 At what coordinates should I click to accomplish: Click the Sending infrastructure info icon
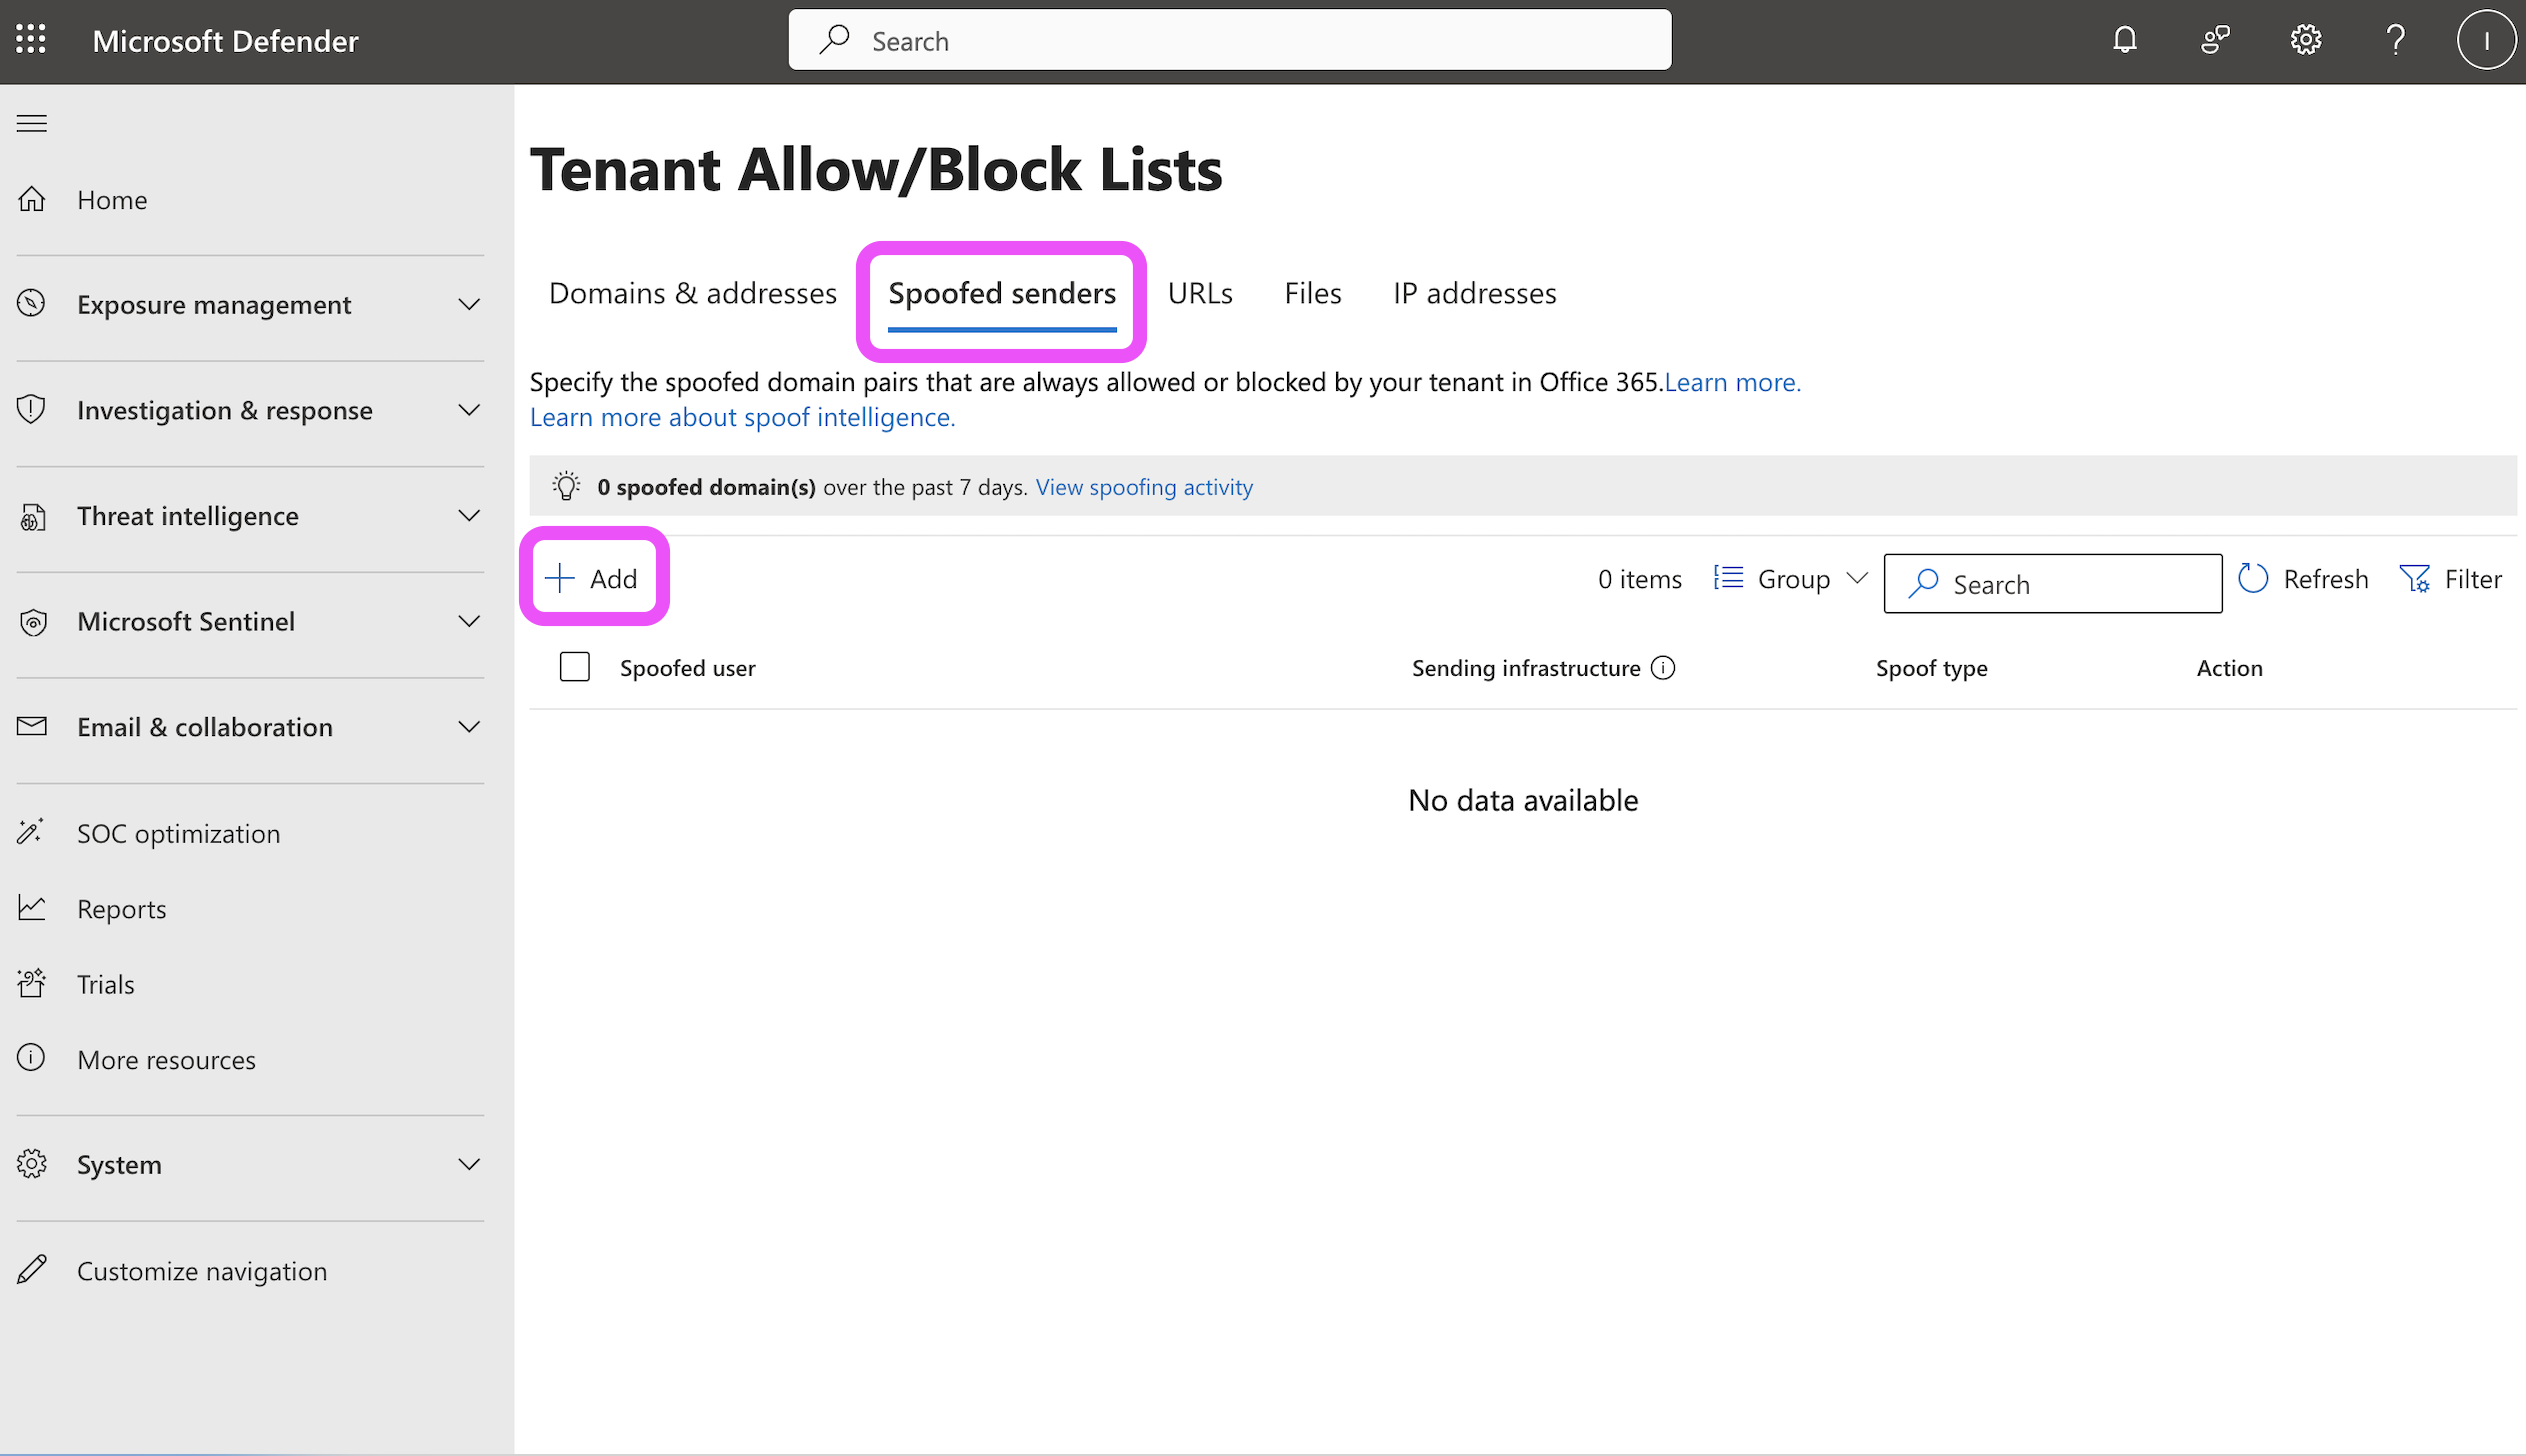click(1663, 668)
